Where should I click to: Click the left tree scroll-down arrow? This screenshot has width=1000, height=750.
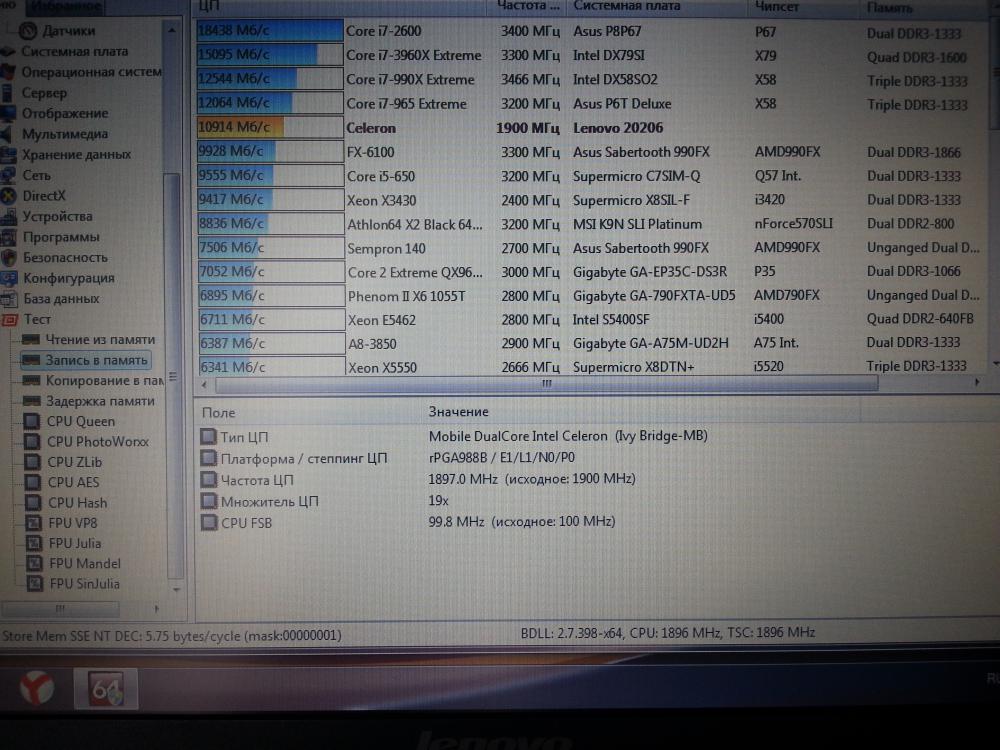tap(176, 589)
